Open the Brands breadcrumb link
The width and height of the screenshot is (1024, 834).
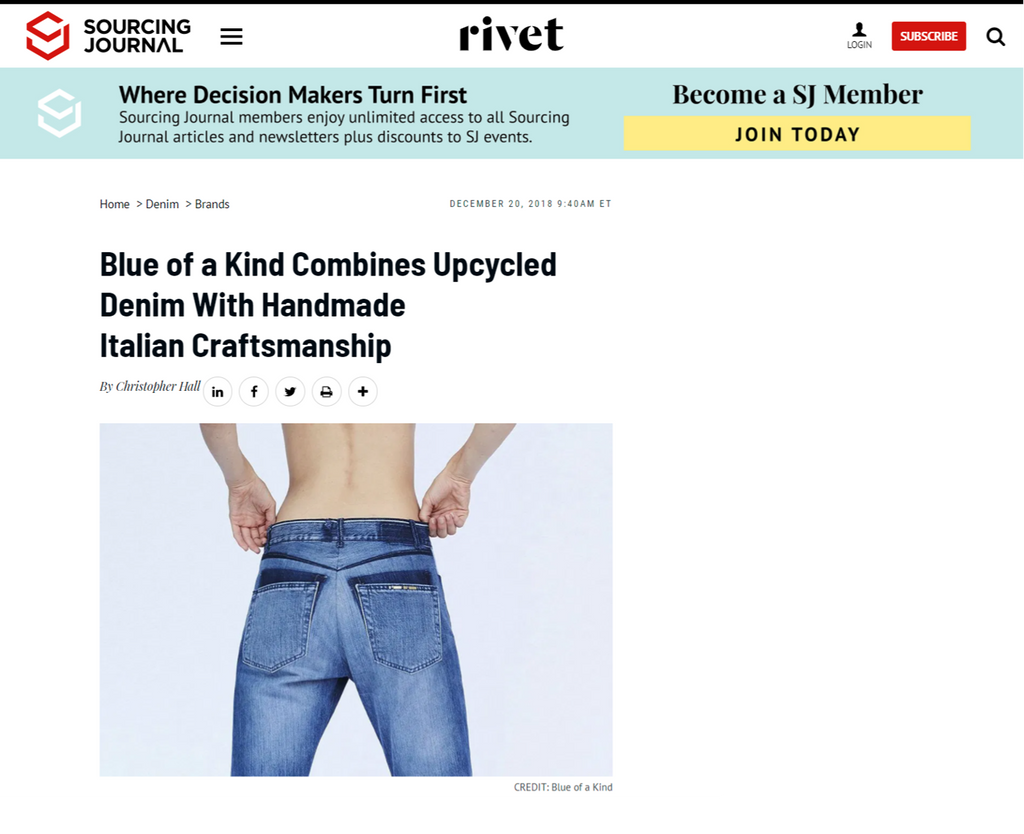point(212,204)
